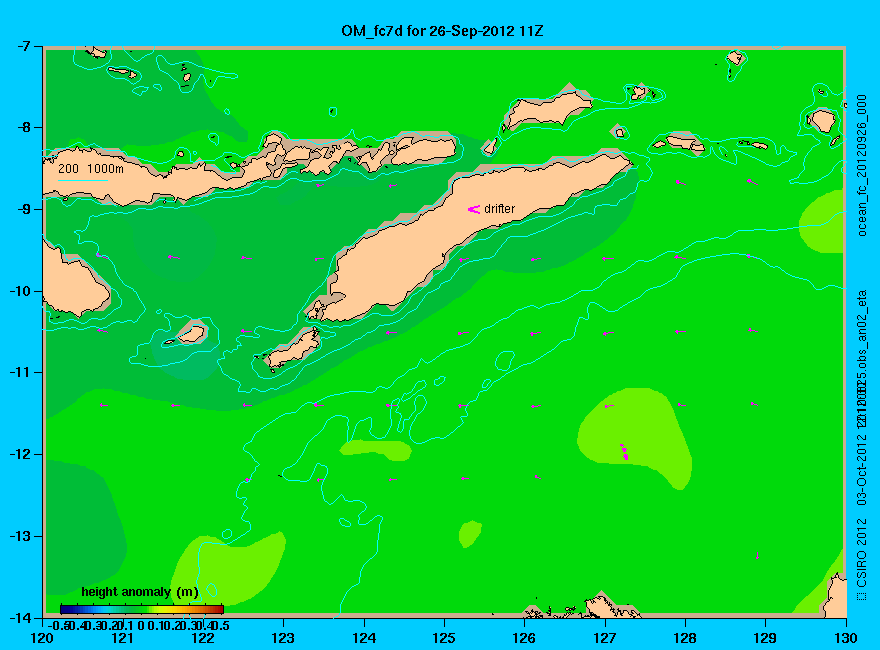Click latitude axis label '-9'
This screenshot has width=880, height=650.
tap(22, 209)
